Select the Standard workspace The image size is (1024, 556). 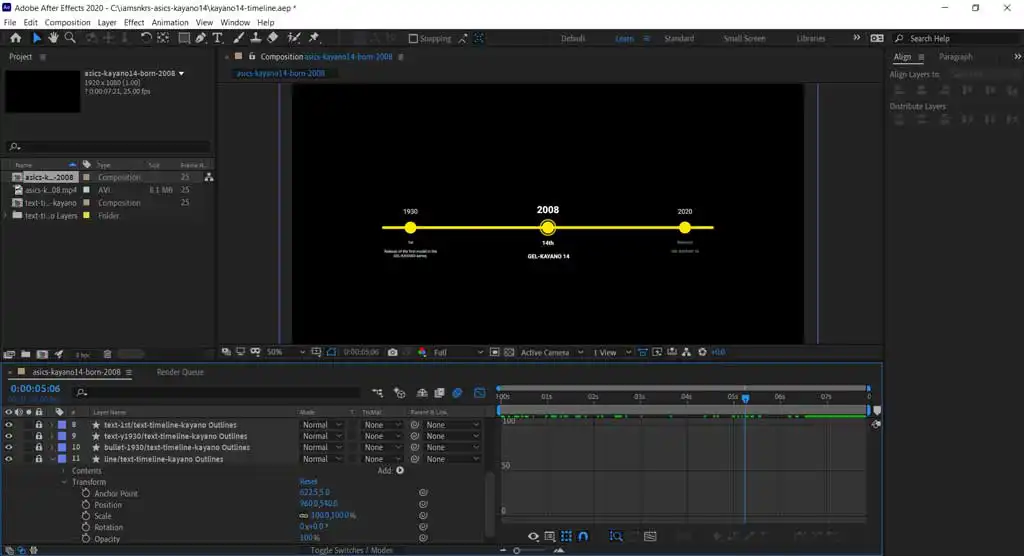(679, 39)
